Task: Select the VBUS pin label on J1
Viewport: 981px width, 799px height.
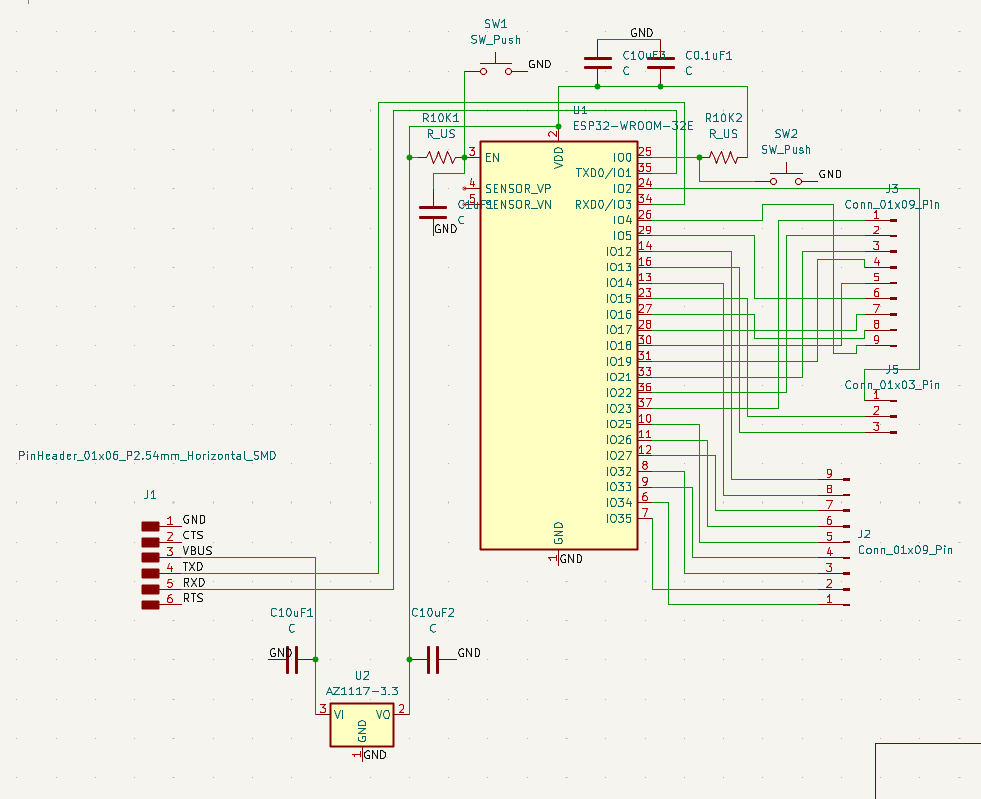Action: click(196, 550)
